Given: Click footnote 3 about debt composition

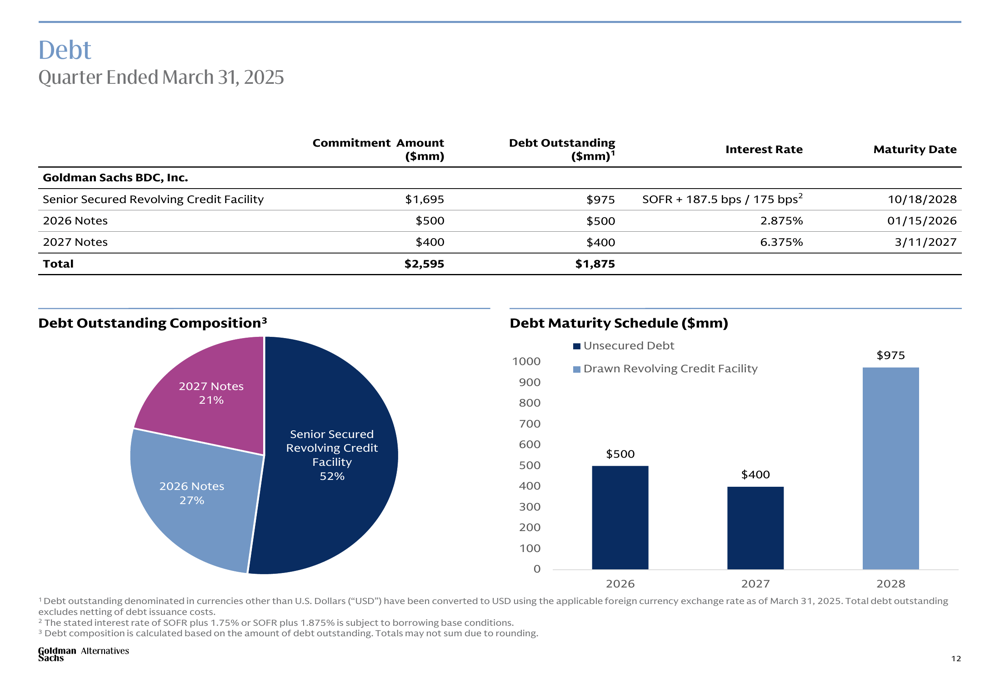Looking at the screenshot, I should [x=288, y=633].
